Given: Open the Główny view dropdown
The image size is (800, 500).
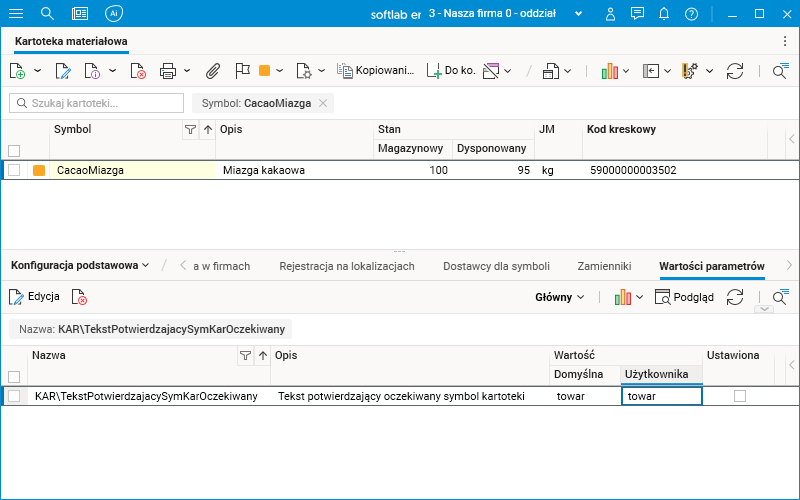Looking at the screenshot, I should tap(560, 297).
